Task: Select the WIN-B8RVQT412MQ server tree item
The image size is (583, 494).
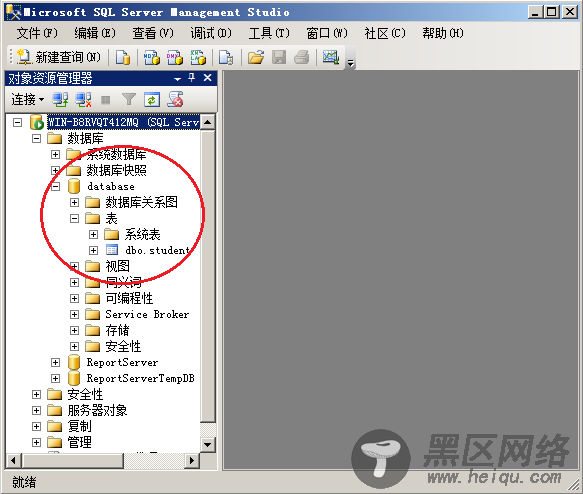Action: coord(123,122)
